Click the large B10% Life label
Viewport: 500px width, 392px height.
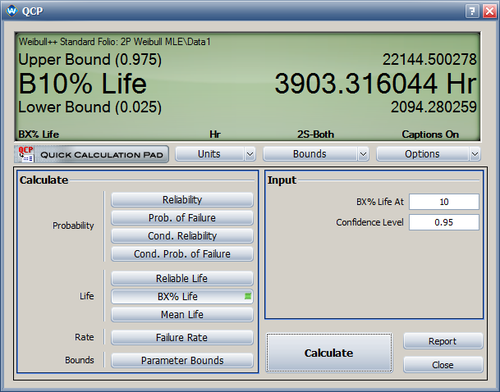point(83,83)
